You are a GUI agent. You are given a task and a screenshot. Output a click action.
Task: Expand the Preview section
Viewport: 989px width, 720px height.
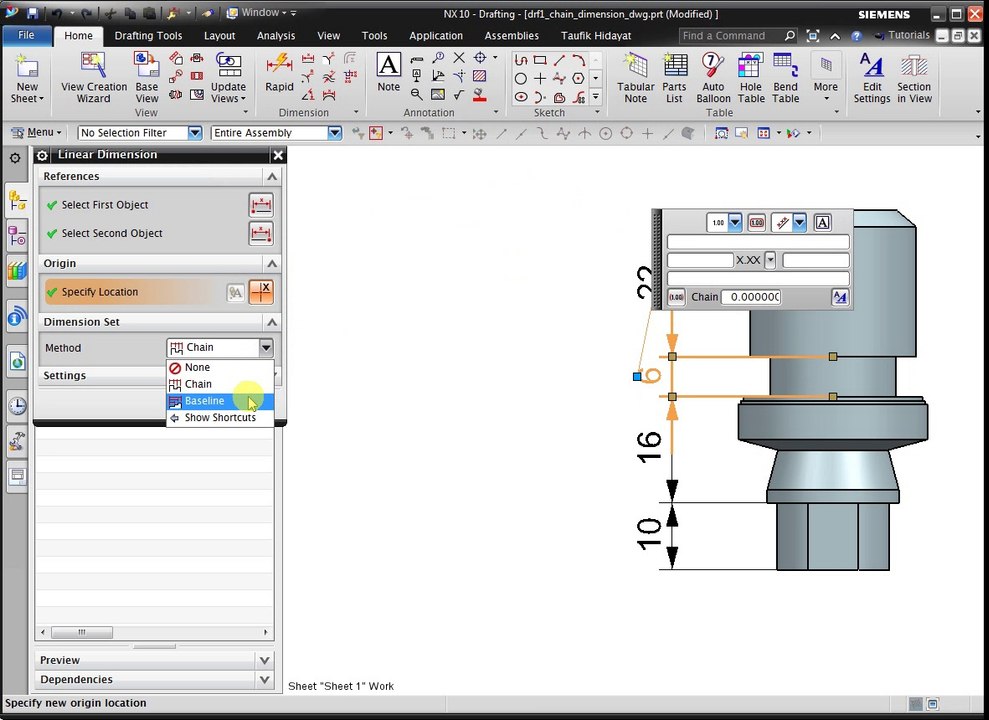tap(264, 660)
